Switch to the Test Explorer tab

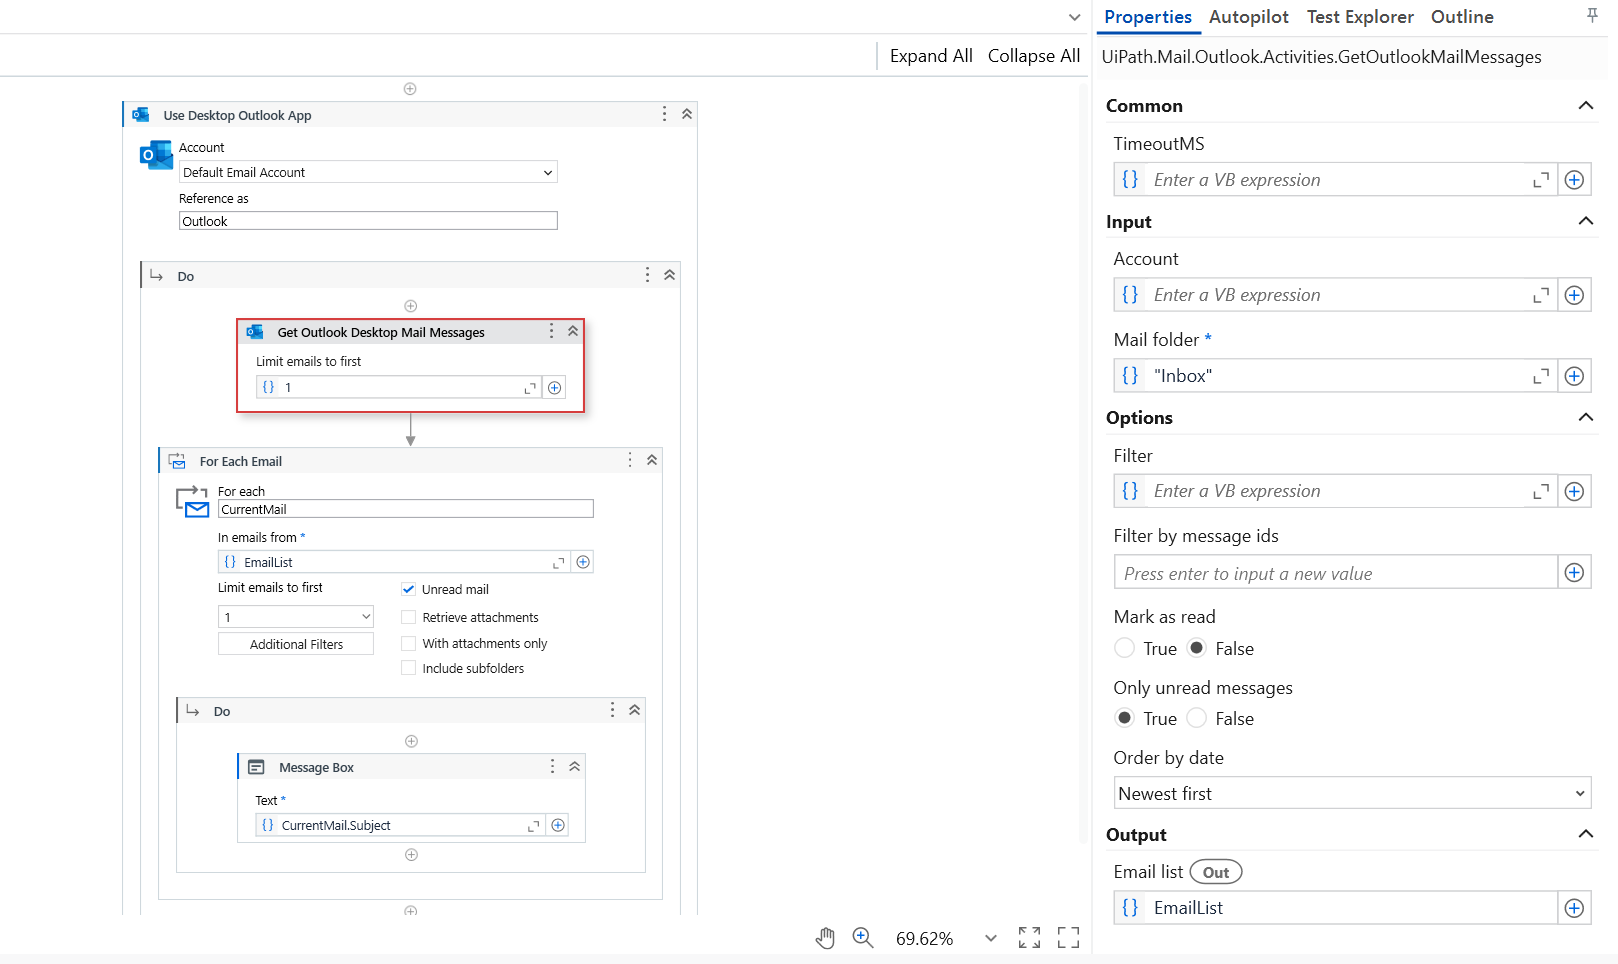[x=1360, y=17]
